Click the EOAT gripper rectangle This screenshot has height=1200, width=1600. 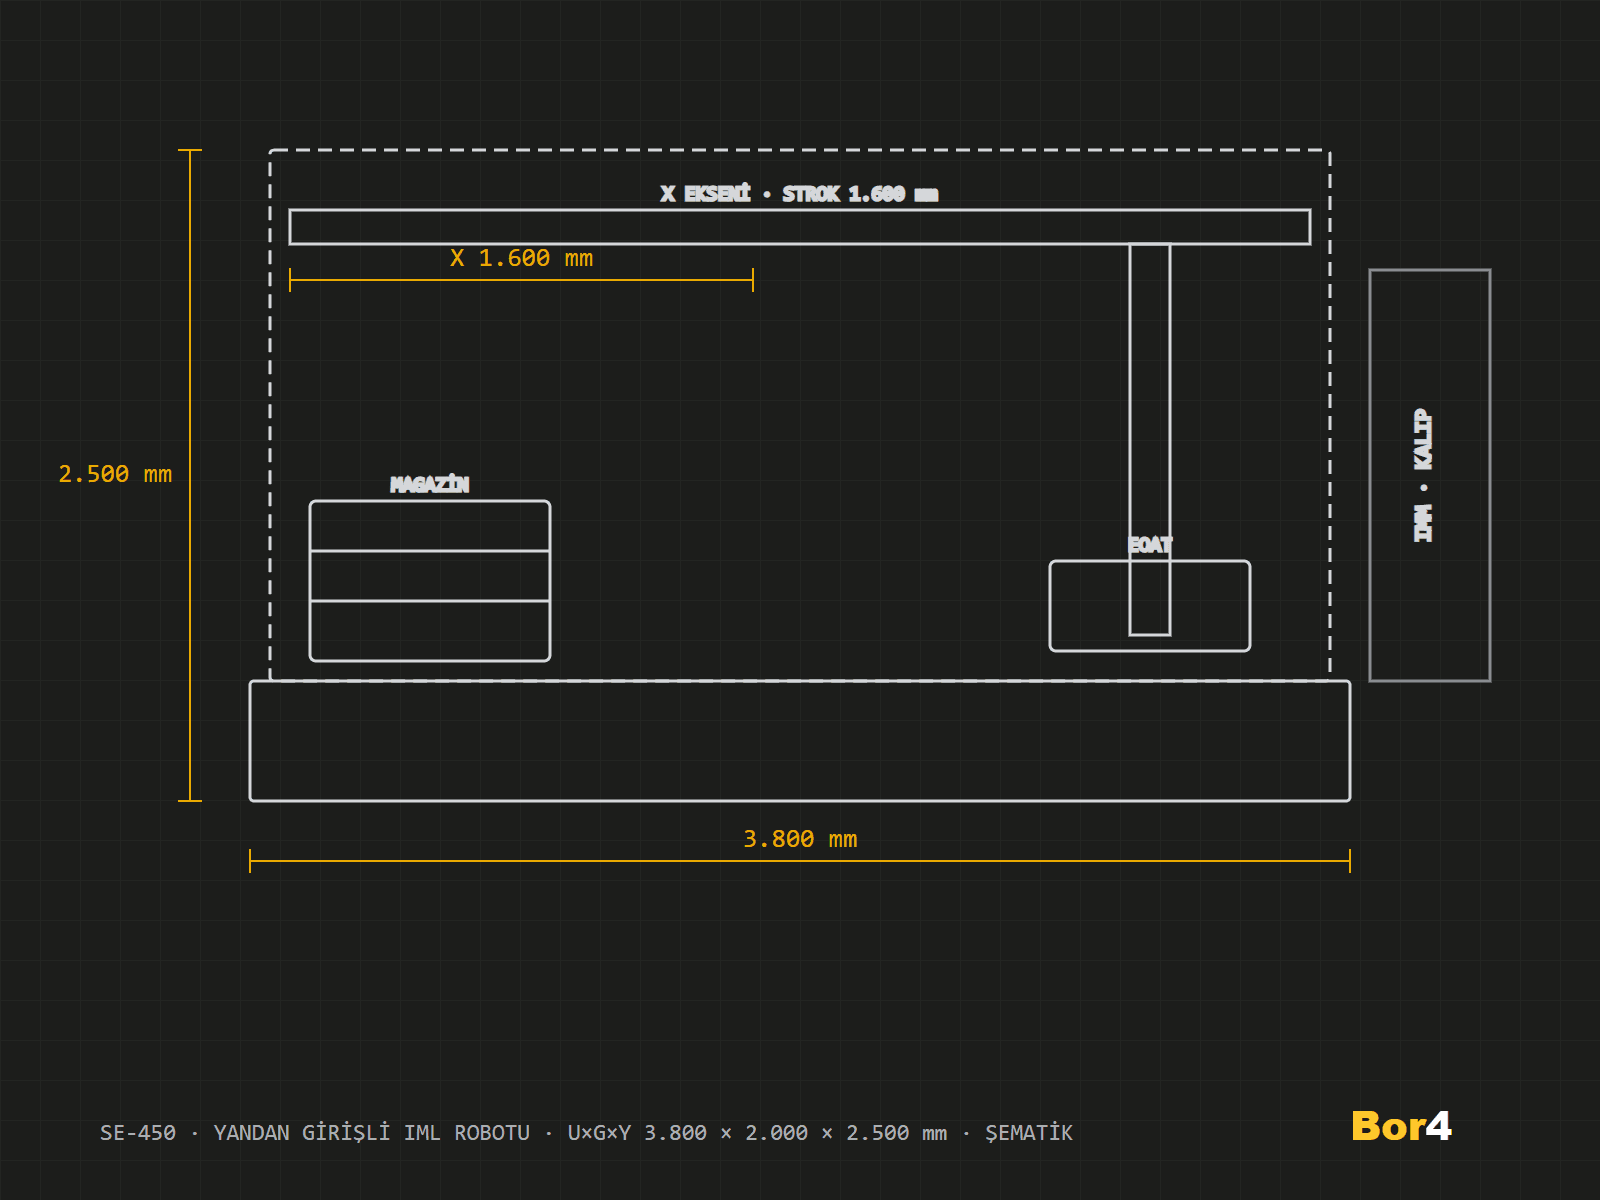coord(1150,606)
